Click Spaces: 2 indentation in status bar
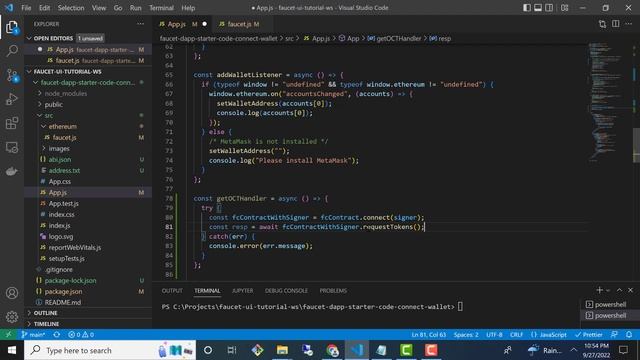The height and width of the screenshot is (360, 640). click(x=466, y=334)
